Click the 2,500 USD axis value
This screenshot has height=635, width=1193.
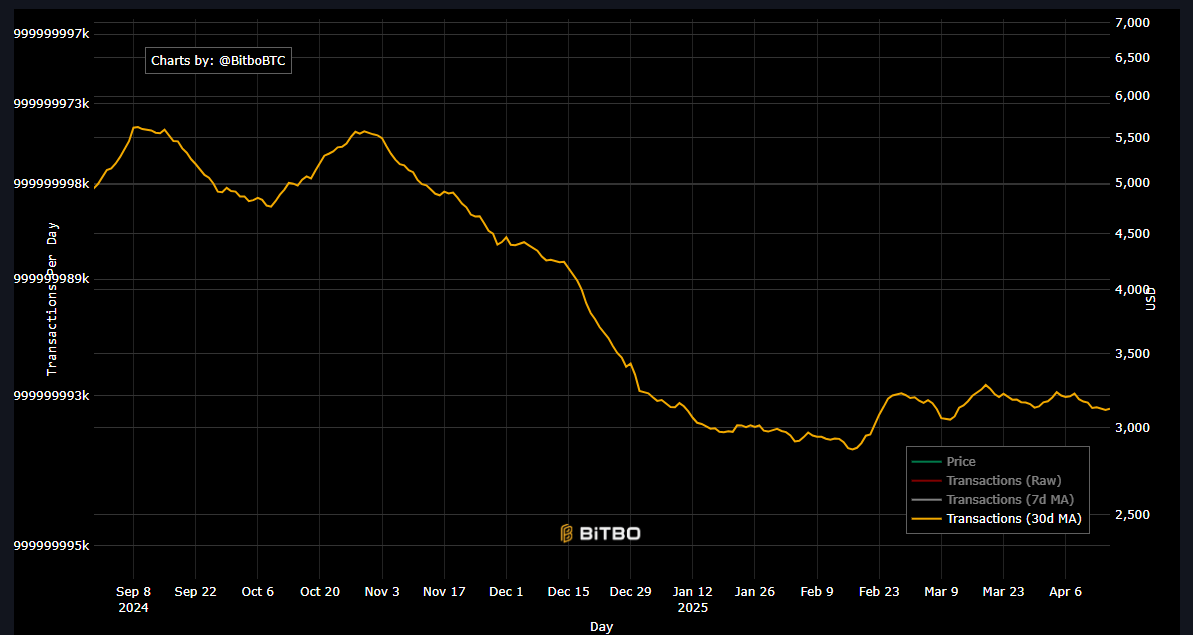(1131, 515)
